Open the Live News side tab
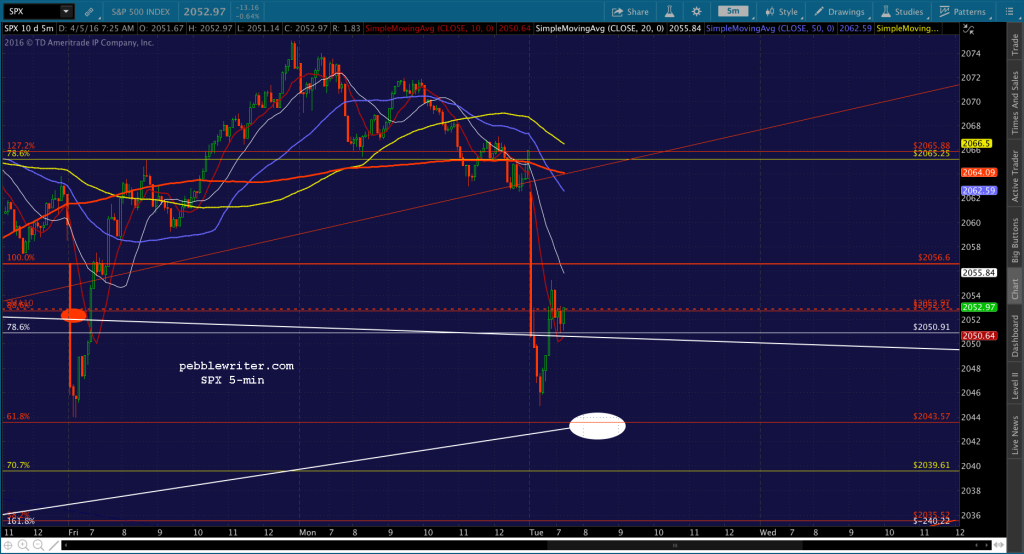The height and width of the screenshot is (554, 1024). (1015, 435)
